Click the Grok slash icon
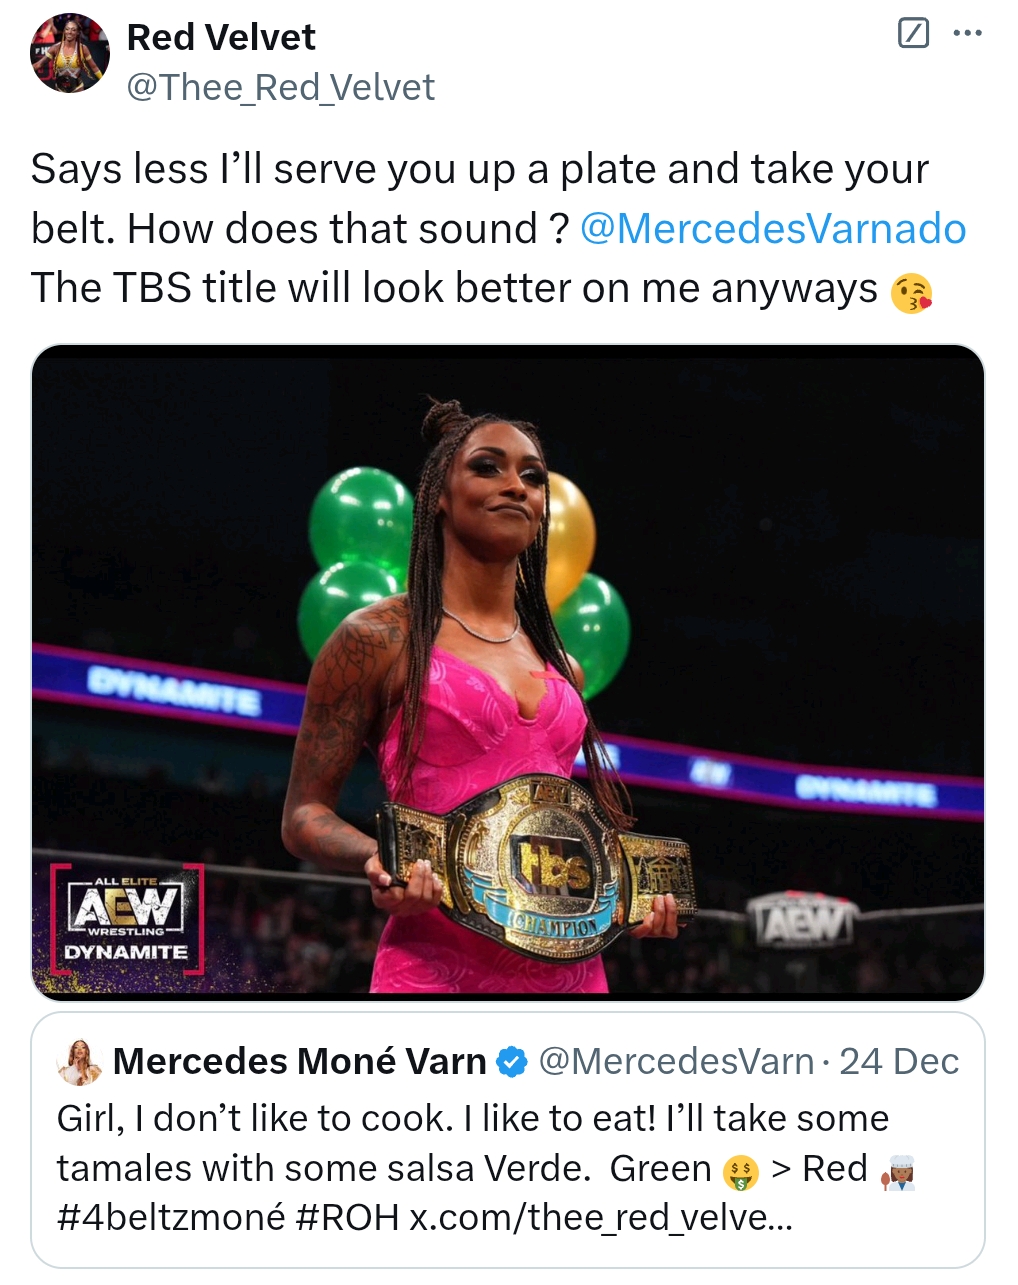This screenshot has height=1285, width=1018. pyautogui.click(x=914, y=34)
